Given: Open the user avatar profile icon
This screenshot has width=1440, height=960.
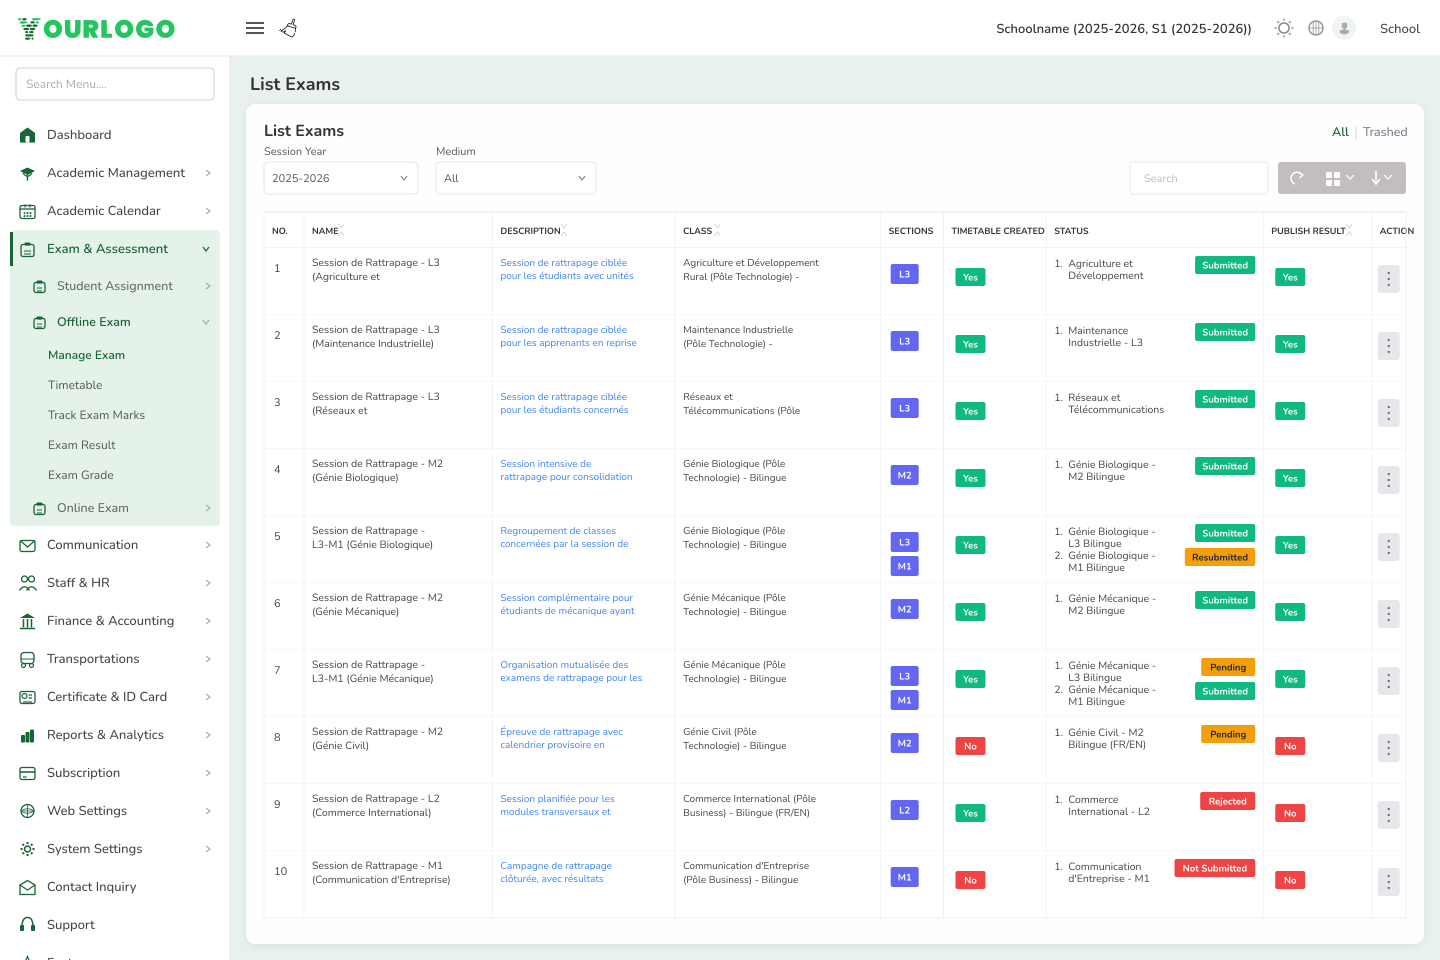Looking at the screenshot, I should pos(1344,28).
